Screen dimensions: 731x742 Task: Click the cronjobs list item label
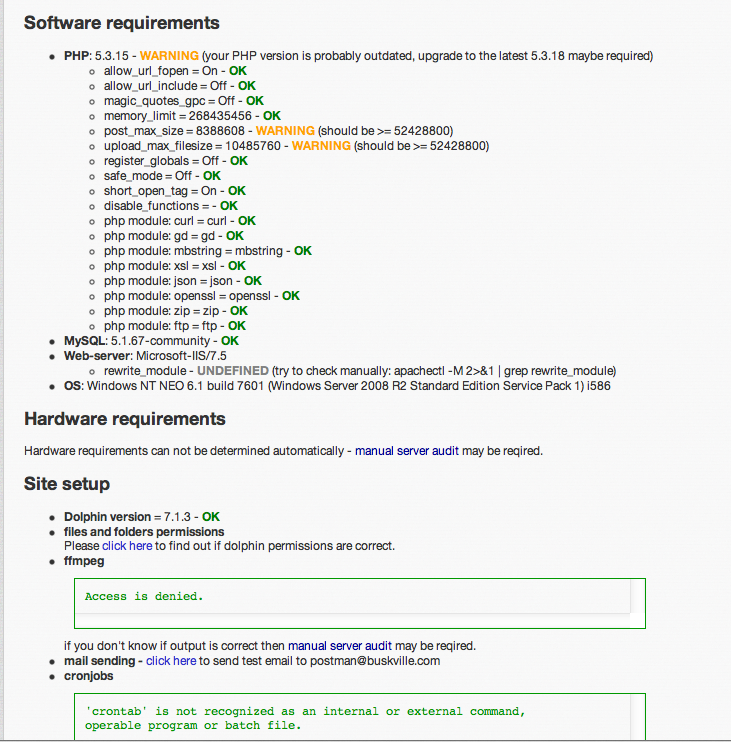[88, 676]
